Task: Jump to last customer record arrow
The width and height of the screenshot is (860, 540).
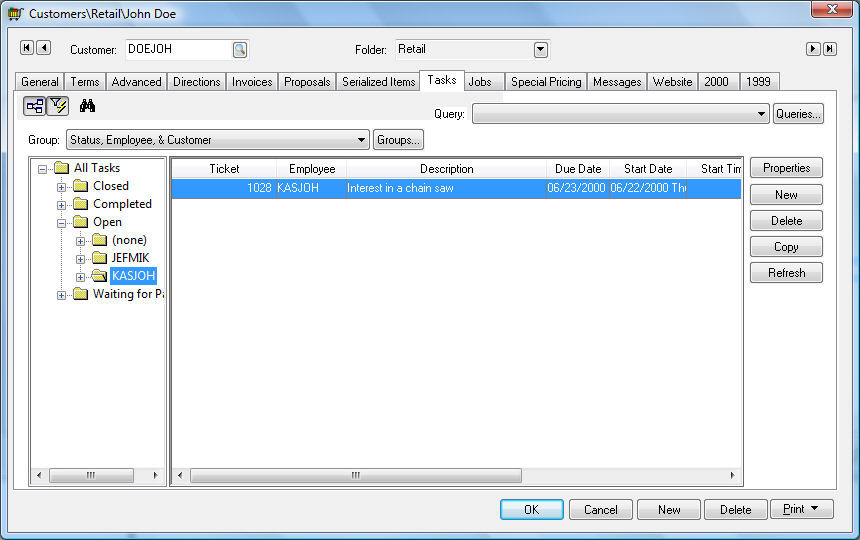Action: (x=830, y=49)
